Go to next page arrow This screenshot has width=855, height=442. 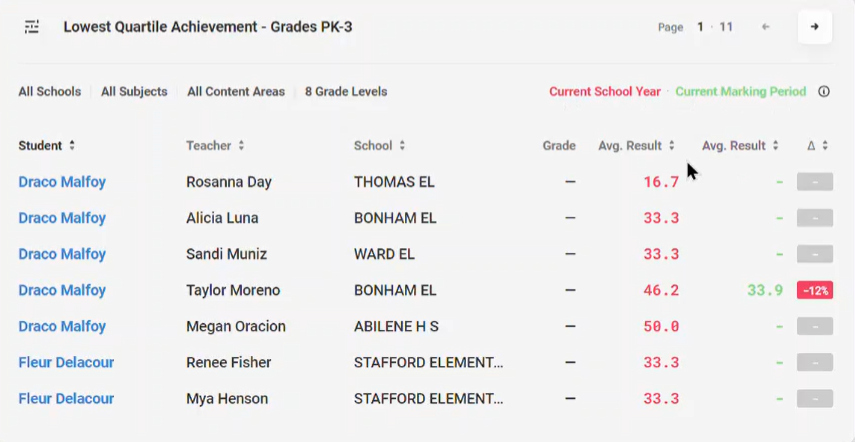(x=815, y=27)
